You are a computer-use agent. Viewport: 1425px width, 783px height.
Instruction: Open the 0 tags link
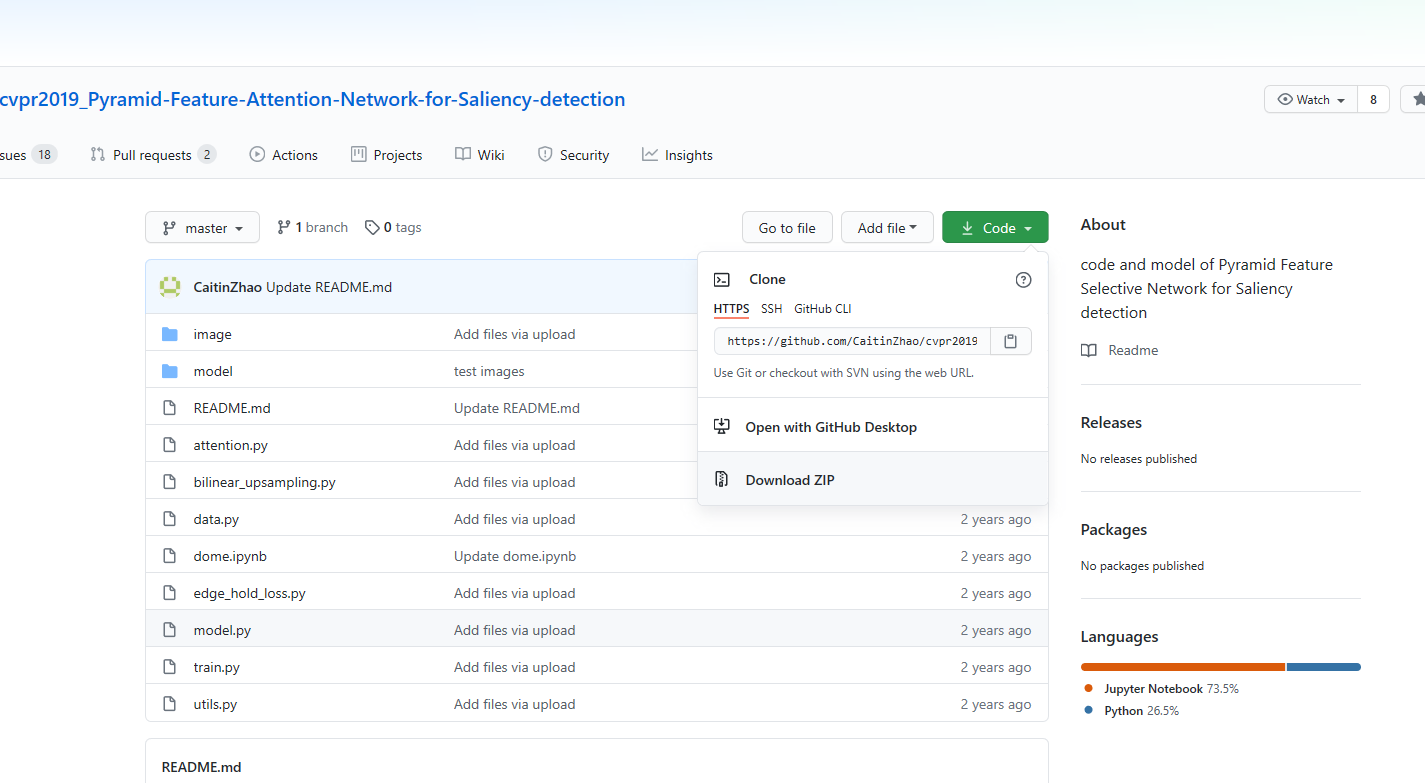pos(393,228)
